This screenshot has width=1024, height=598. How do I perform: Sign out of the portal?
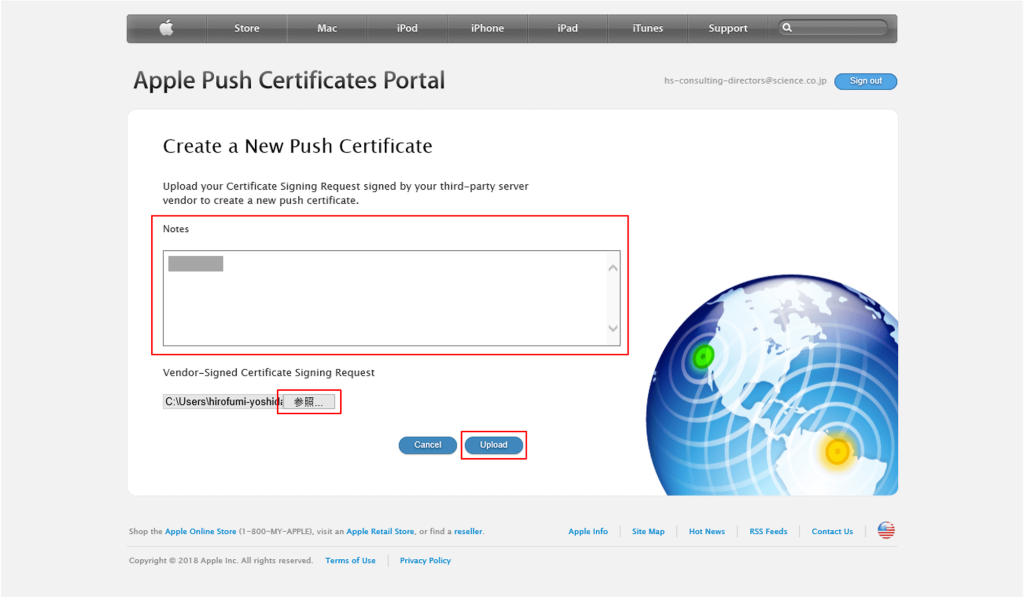865,81
